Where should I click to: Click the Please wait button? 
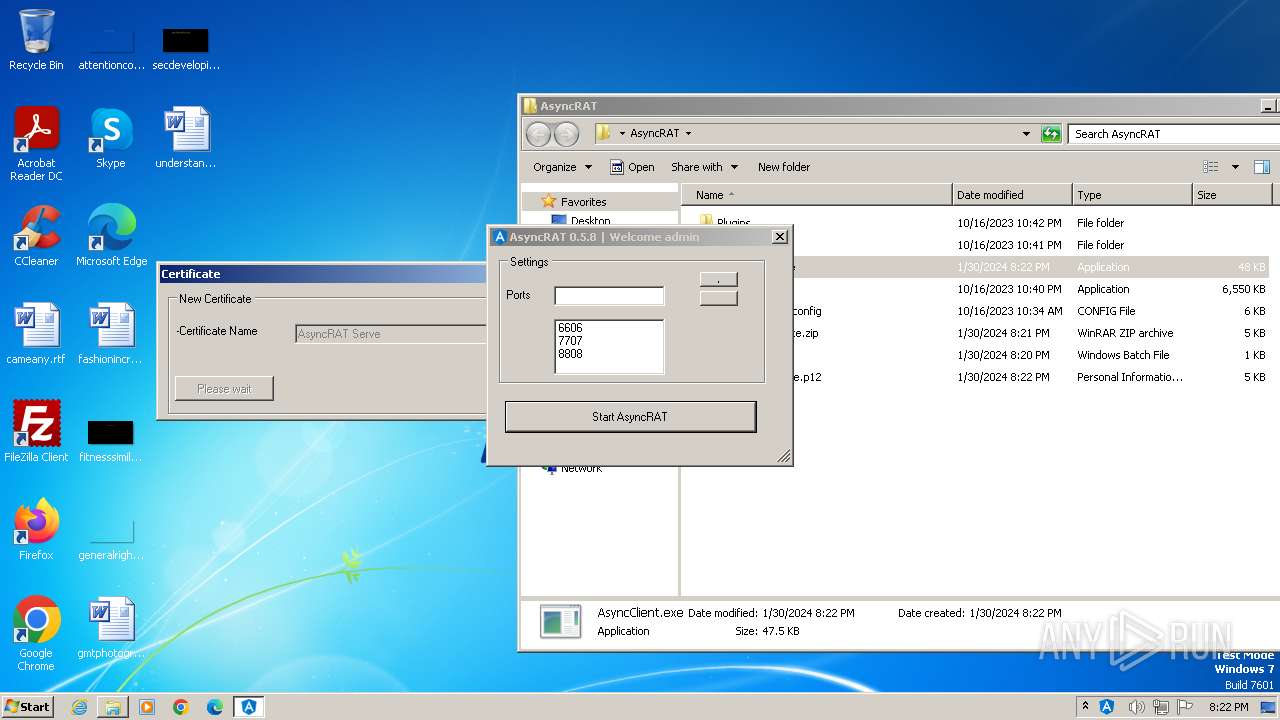(x=224, y=389)
